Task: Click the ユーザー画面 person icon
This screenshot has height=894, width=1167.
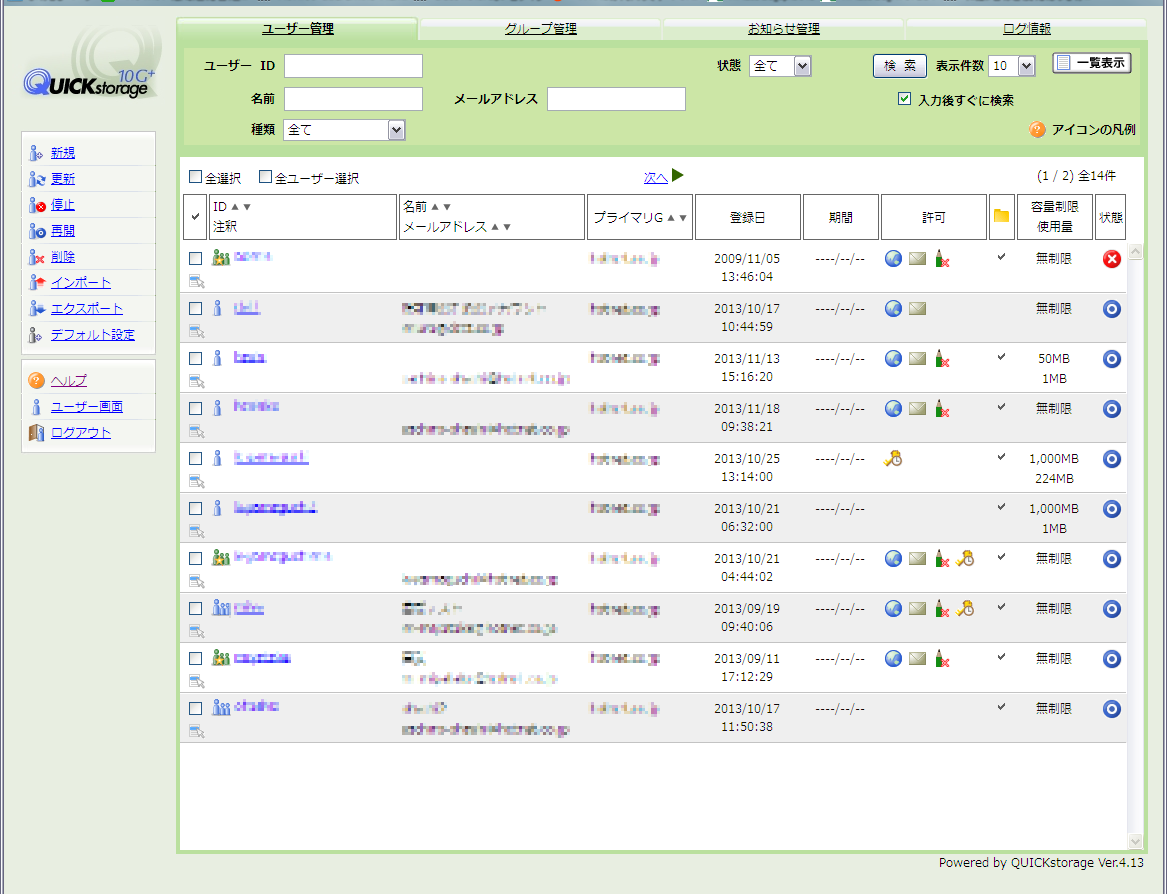Action: click(36, 406)
